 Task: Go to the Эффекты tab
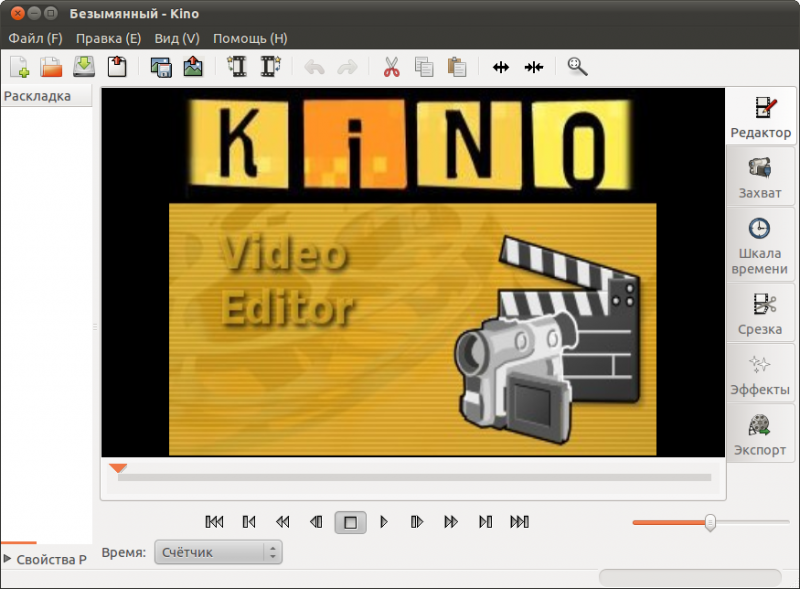tap(760, 373)
